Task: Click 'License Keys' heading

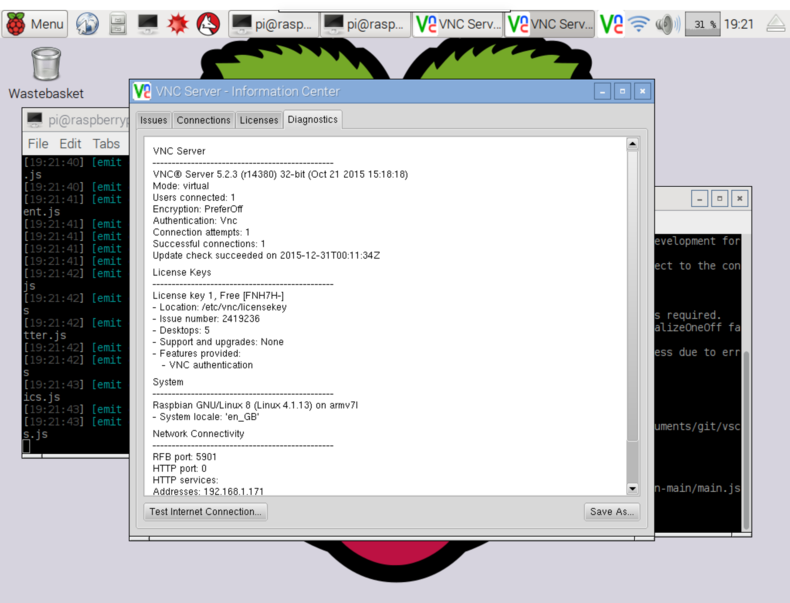Action: click(181, 273)
